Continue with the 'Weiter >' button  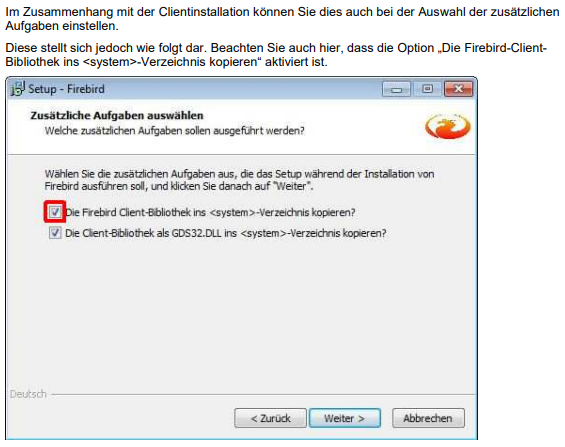[344, 418]
